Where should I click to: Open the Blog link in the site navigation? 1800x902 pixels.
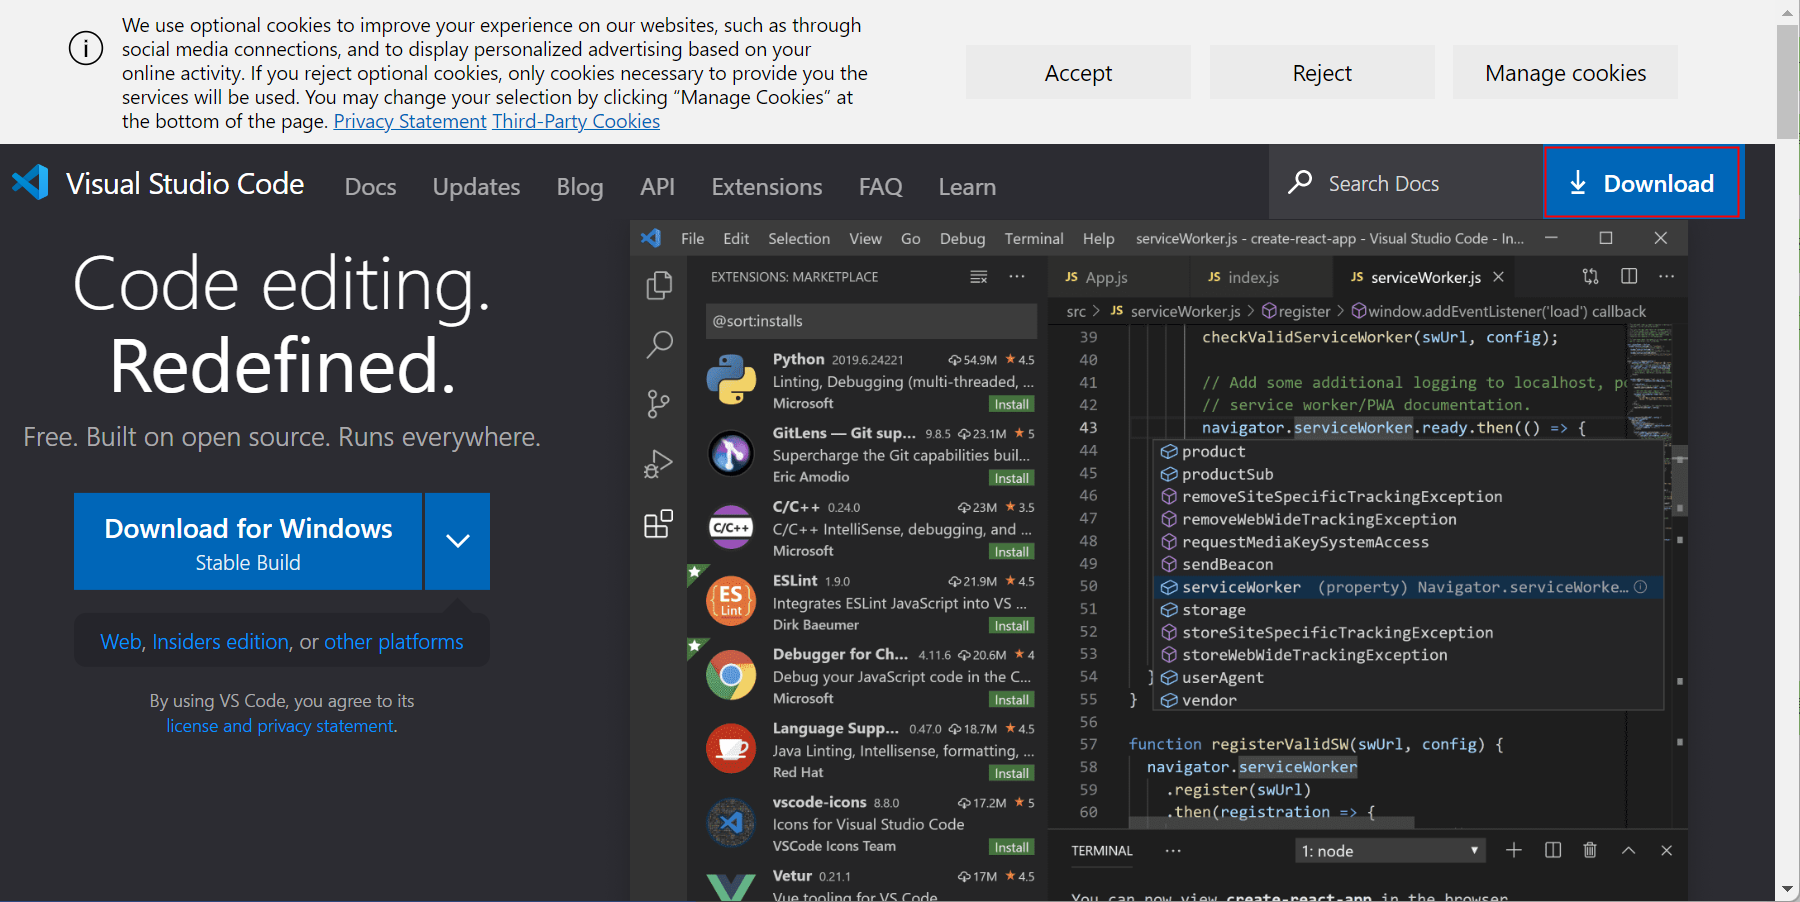click(580, 187)
